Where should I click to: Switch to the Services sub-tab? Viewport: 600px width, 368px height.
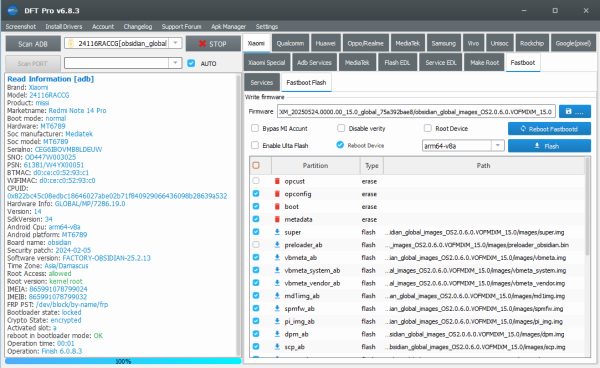pos(262,82)
